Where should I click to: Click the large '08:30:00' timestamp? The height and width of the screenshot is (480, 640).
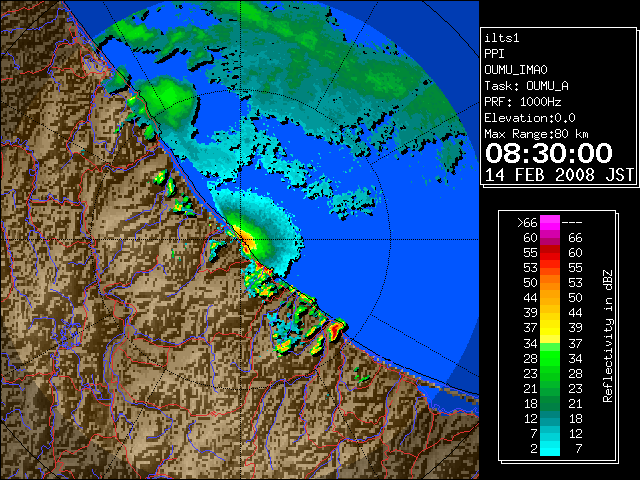click(x=549, y=153)
